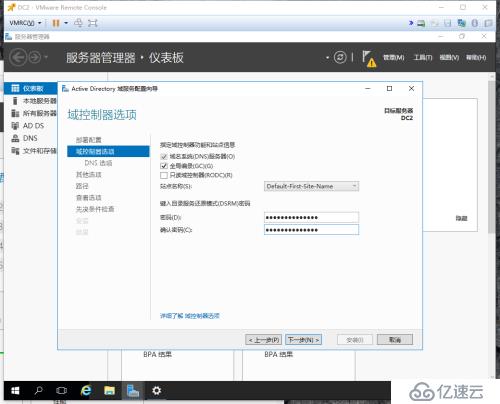Click the VMRC sound device icon
This screenshot has height=404, width=500.
pyautogui.click(x=475, y=23)
